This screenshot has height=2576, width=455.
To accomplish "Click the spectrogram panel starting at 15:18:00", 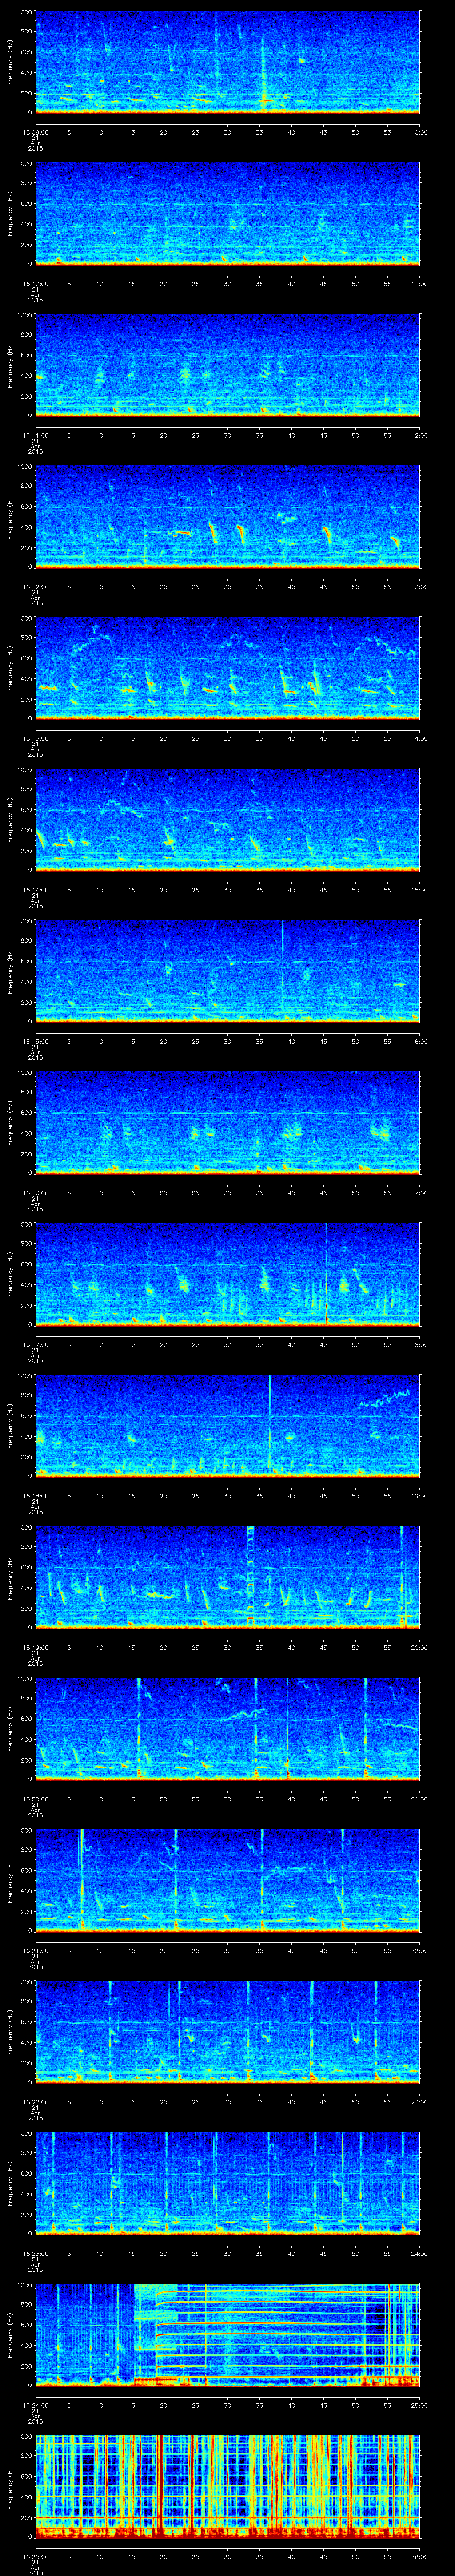I will (227, 1425).
